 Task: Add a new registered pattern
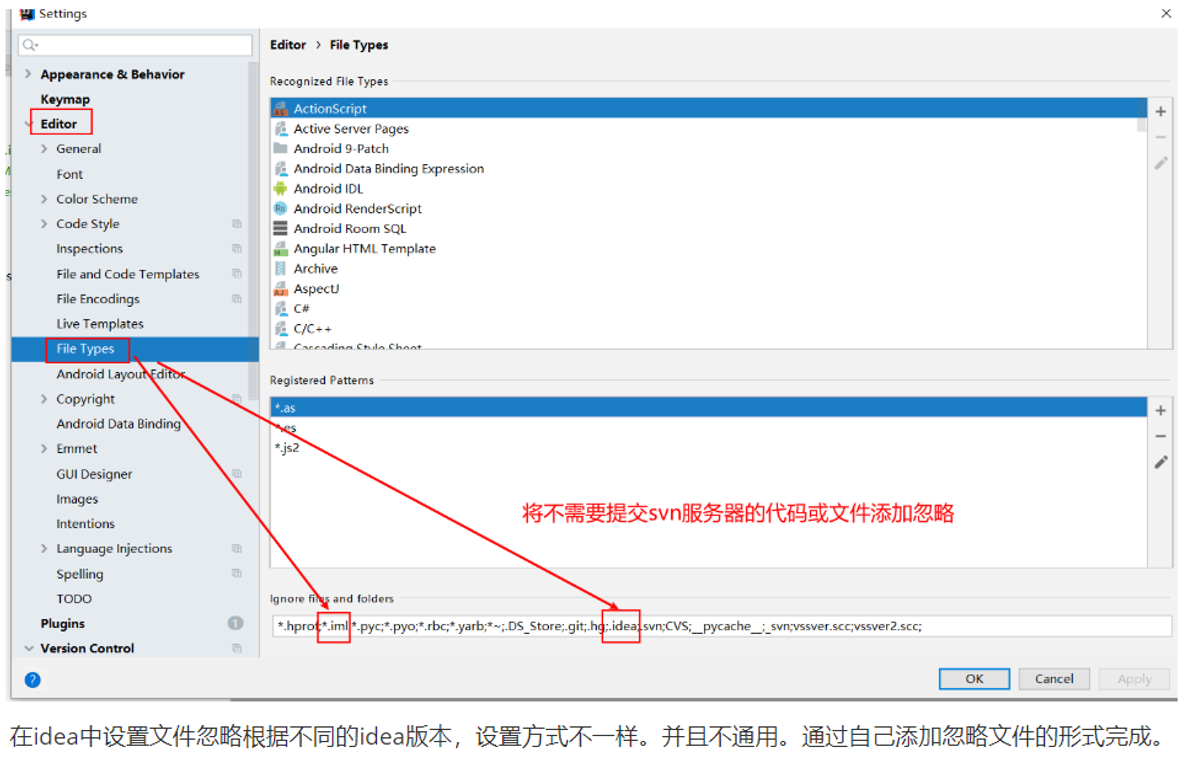point(1160,411)
